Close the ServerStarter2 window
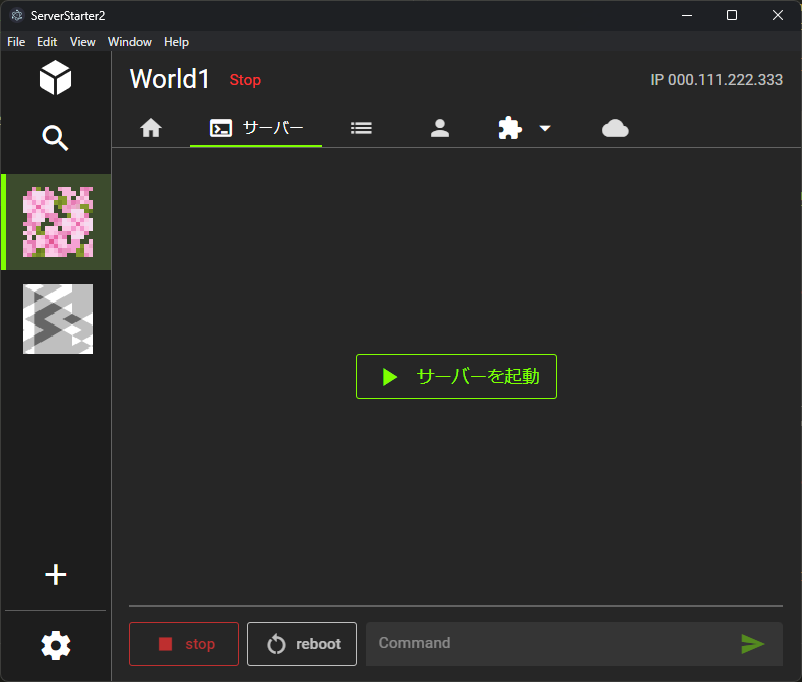This screenshot has height=682, width=802. [x=777, y=15]
